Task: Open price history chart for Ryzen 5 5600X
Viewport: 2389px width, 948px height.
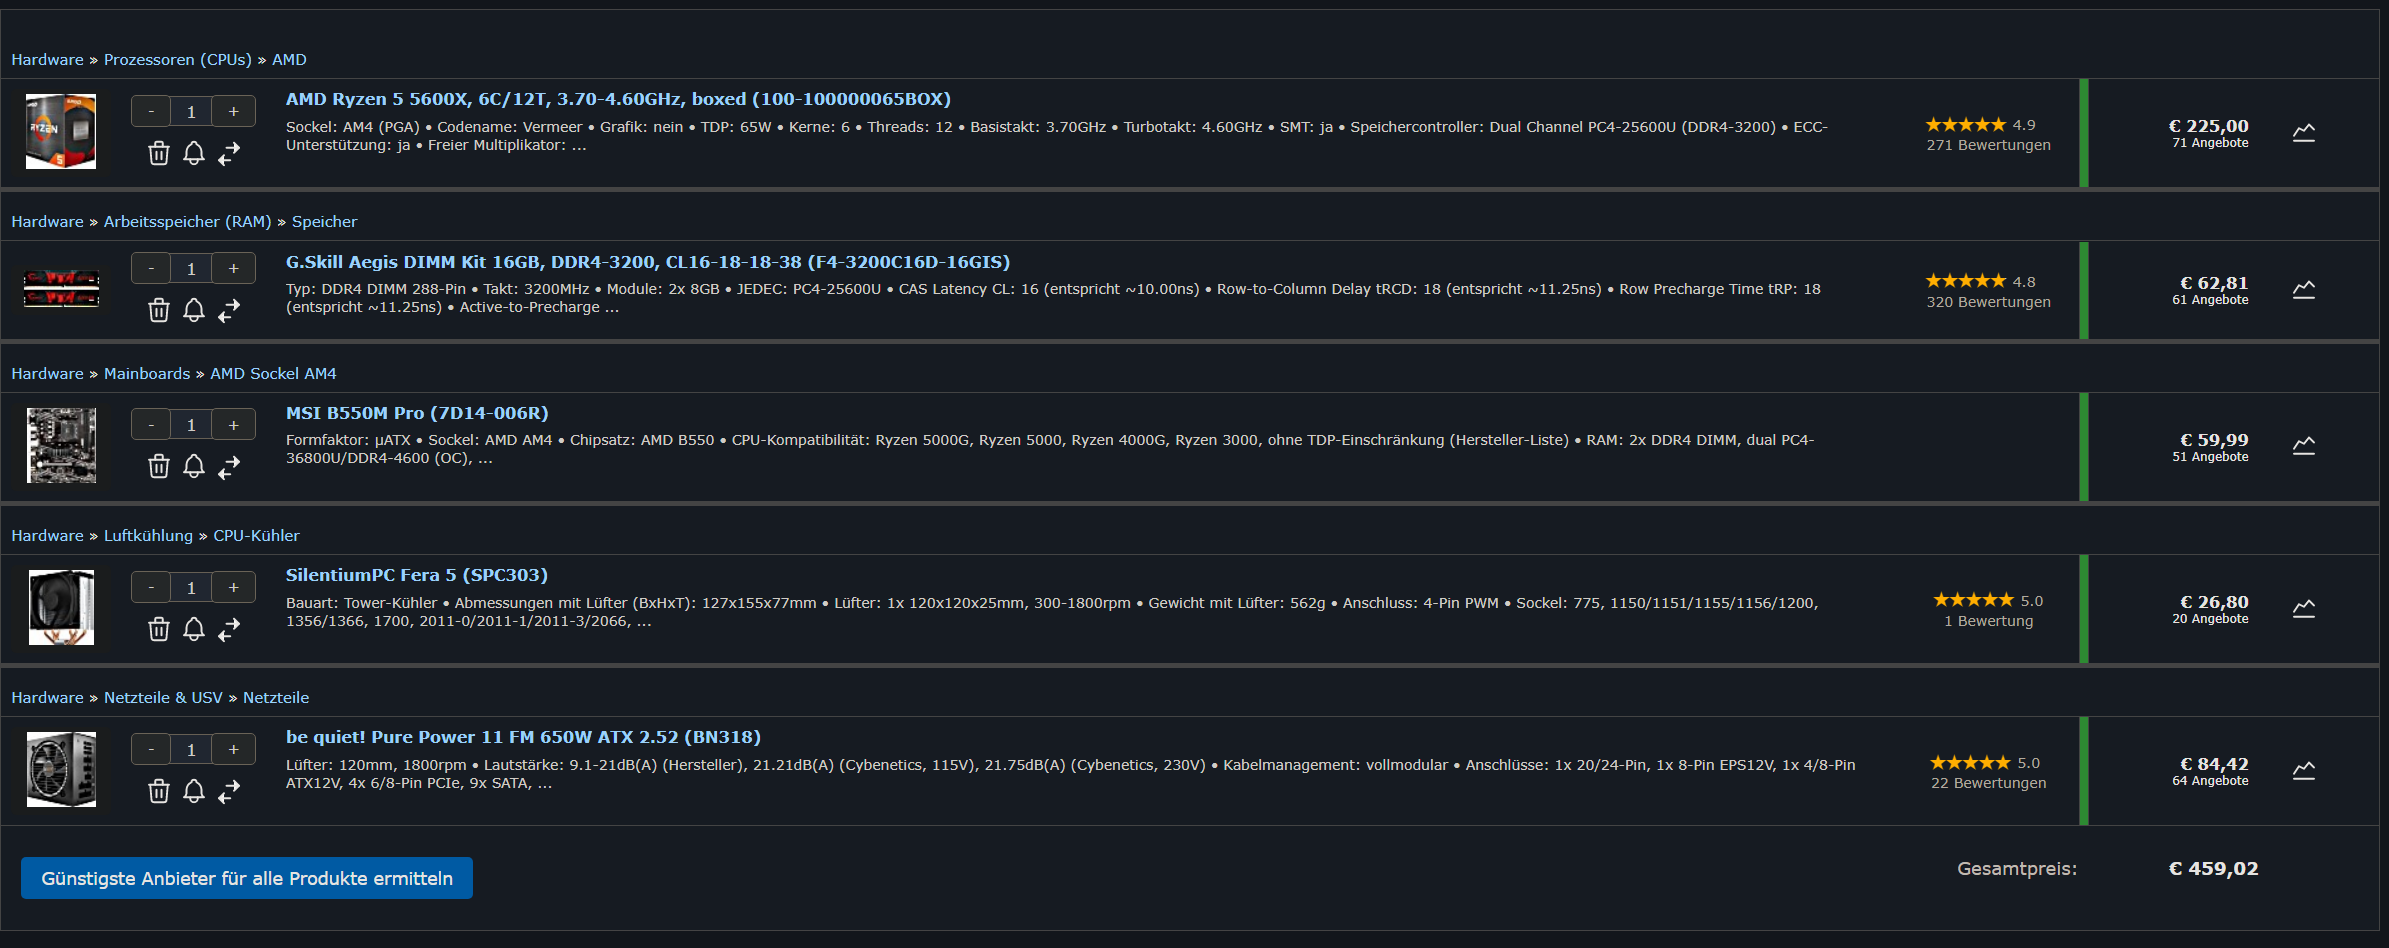Action: 2304,133
